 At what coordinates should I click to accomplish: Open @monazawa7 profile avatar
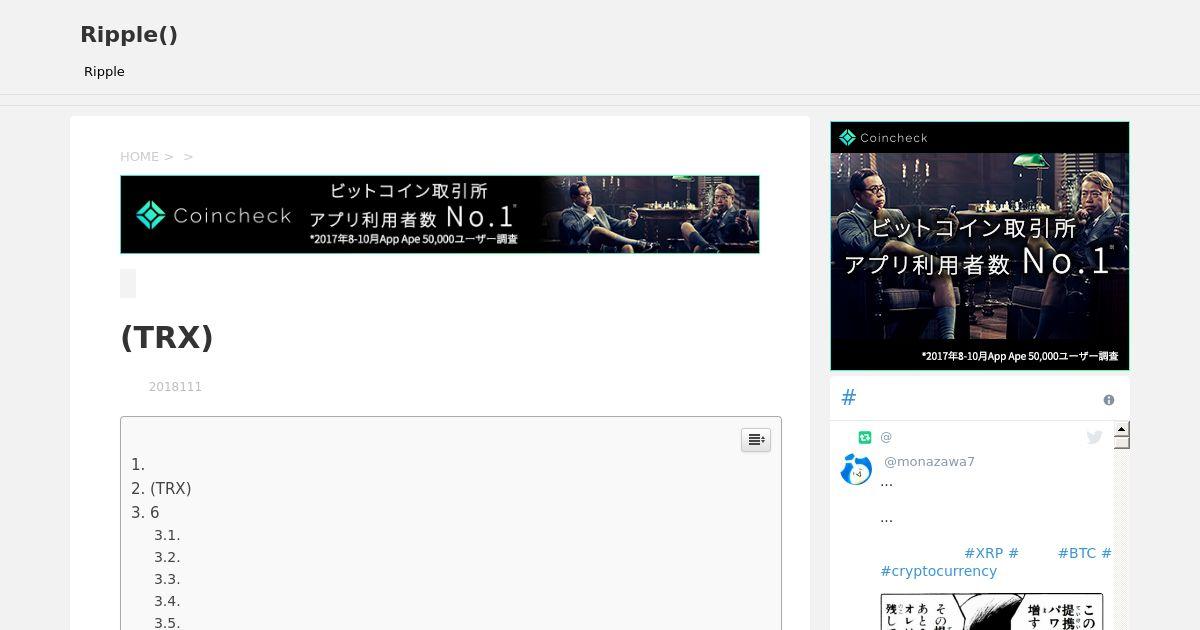pyautogui.click(x=856, y=469)
